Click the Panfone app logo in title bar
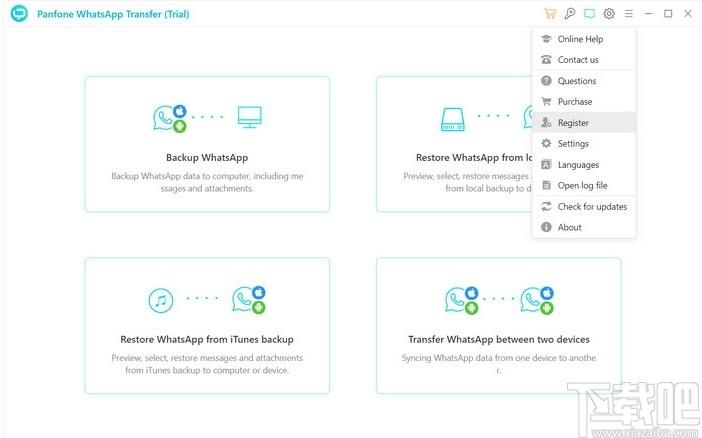The image size is (702, 438). [19, 13]
